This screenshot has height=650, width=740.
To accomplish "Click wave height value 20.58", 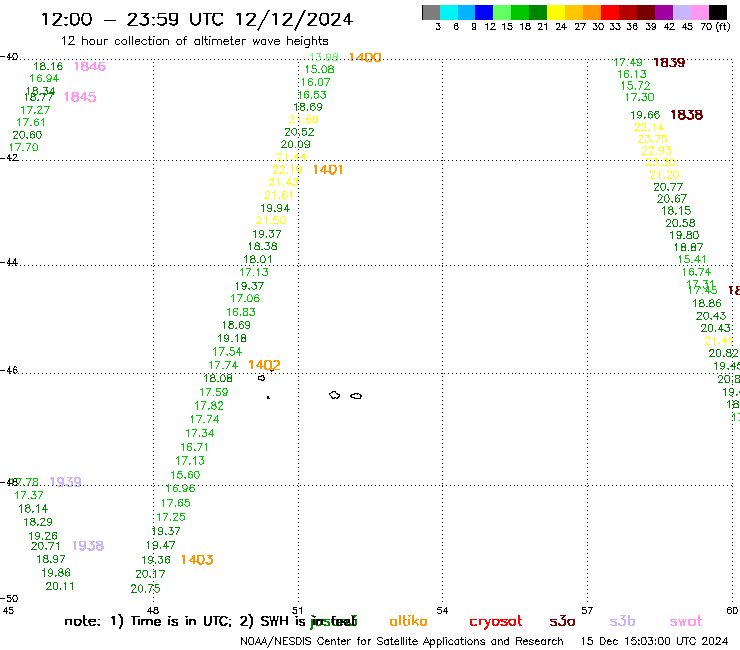I will (x=680, y=223).
